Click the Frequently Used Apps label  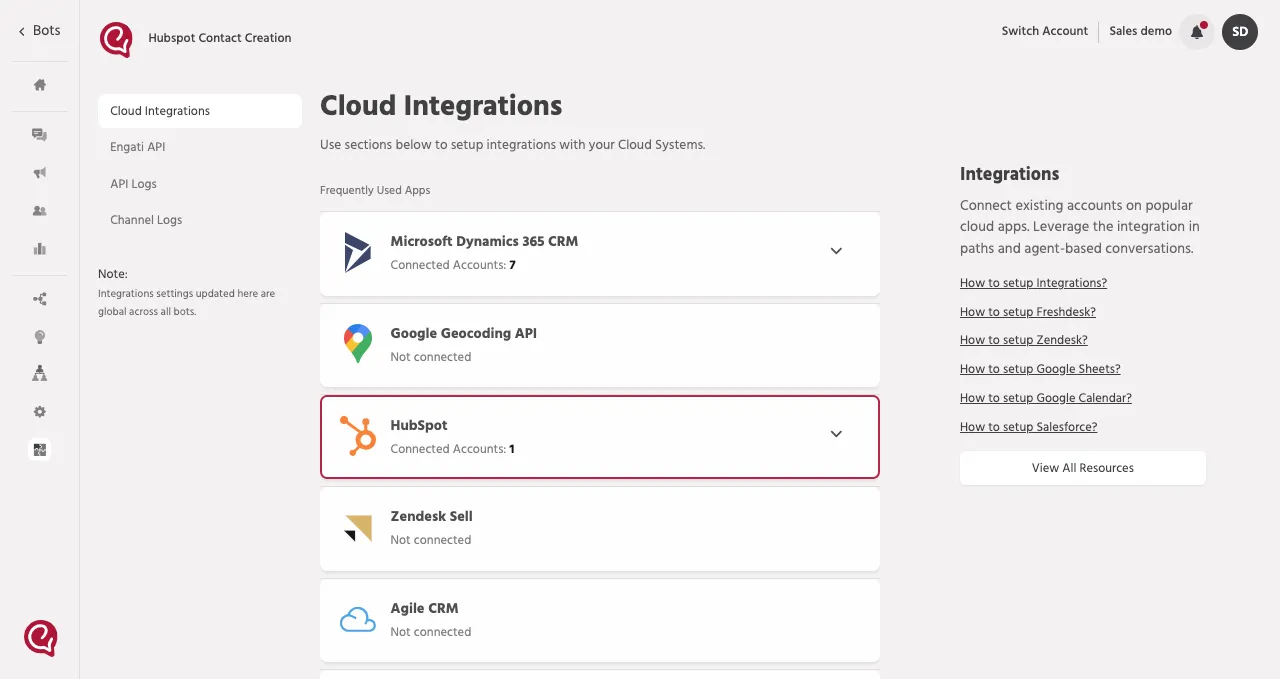tap(375, 190)
